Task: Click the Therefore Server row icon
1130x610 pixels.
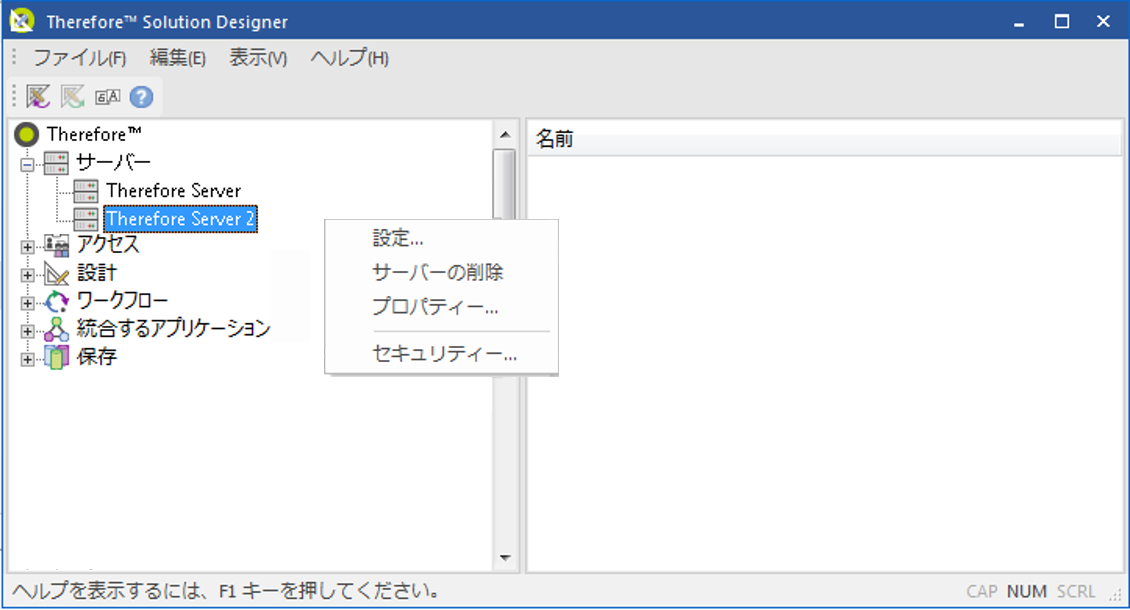Action: [x=86, y=191]
